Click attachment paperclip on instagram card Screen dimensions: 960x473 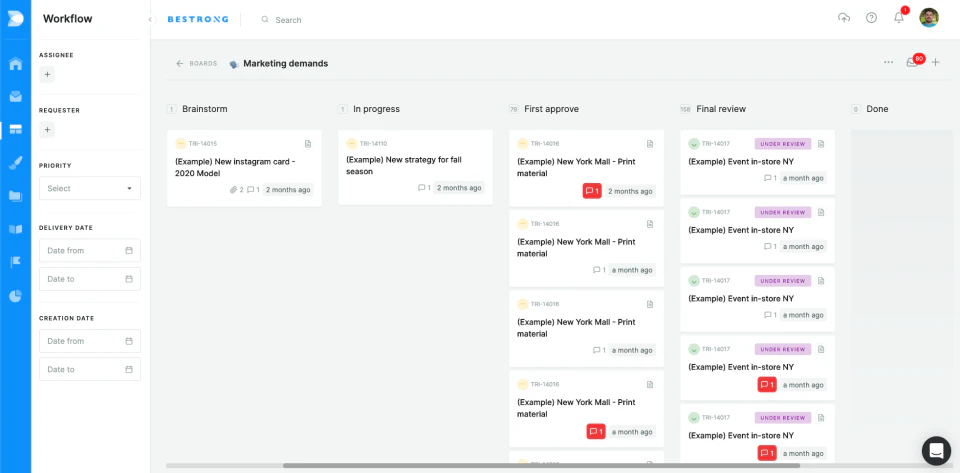point(233,190)
